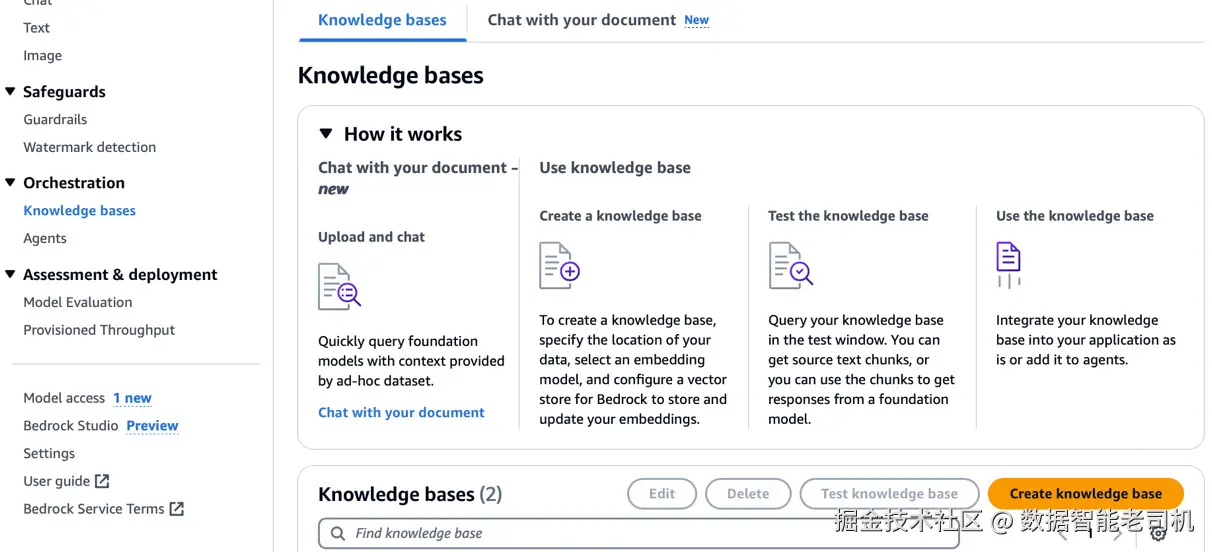
Task: Click the Bedrock Service Terms external icon
Action: 177,509
